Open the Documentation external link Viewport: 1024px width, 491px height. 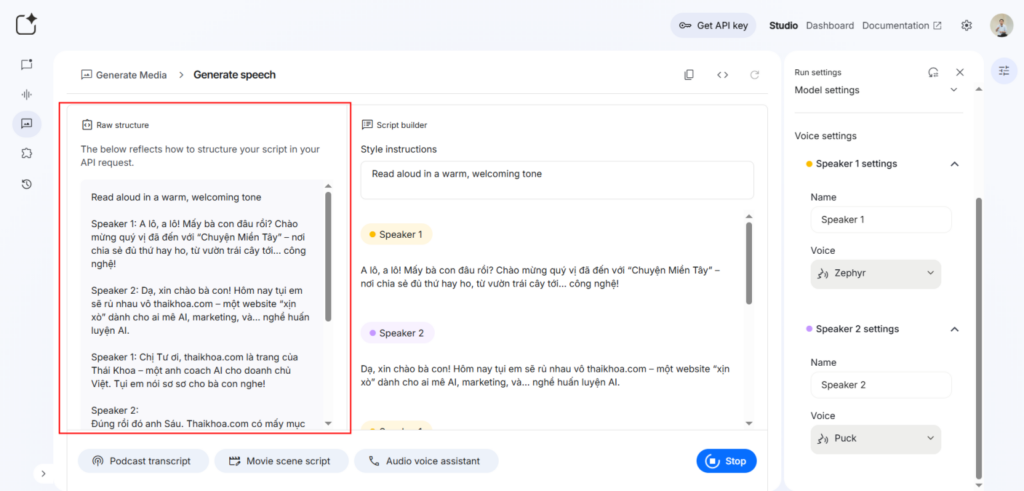tap(901, 25)
